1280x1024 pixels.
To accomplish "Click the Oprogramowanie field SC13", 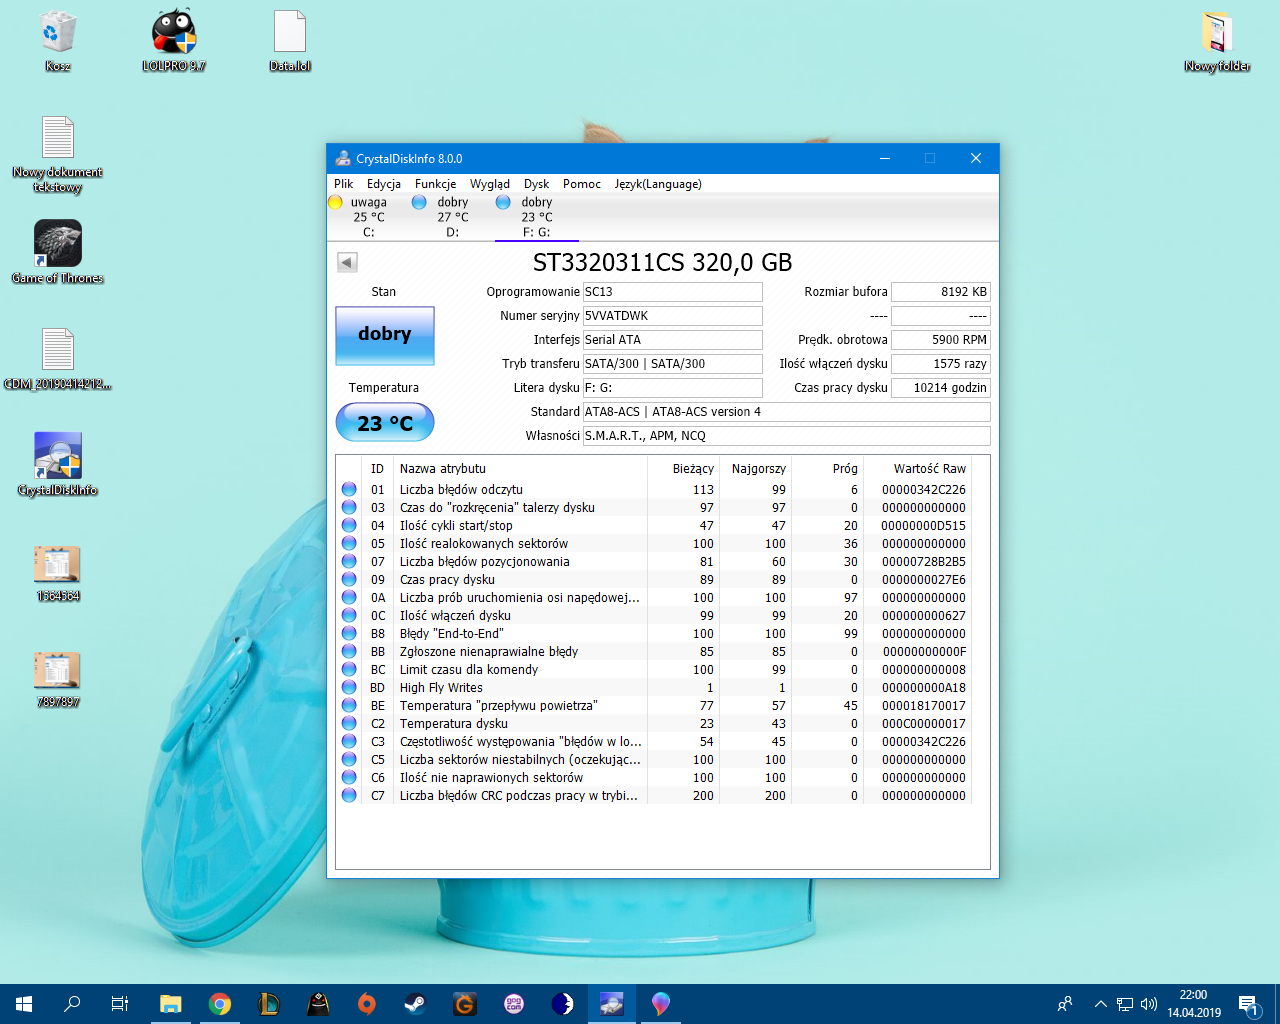I will (673, 292).
